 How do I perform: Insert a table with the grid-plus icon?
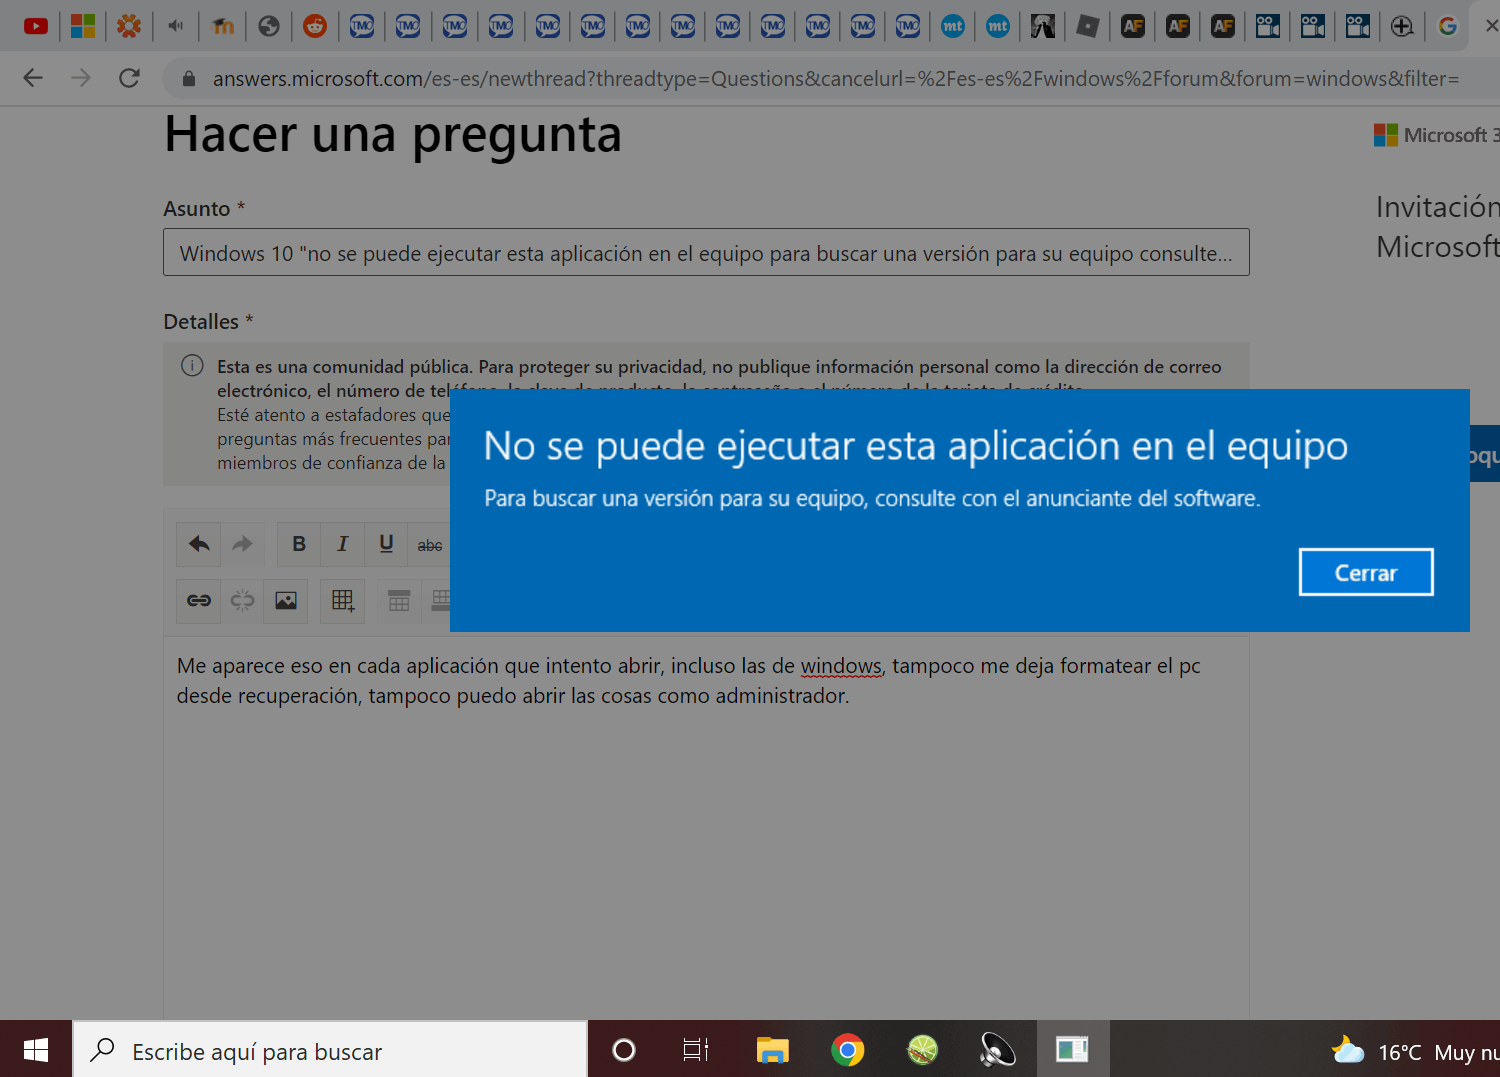coord(343,601)
